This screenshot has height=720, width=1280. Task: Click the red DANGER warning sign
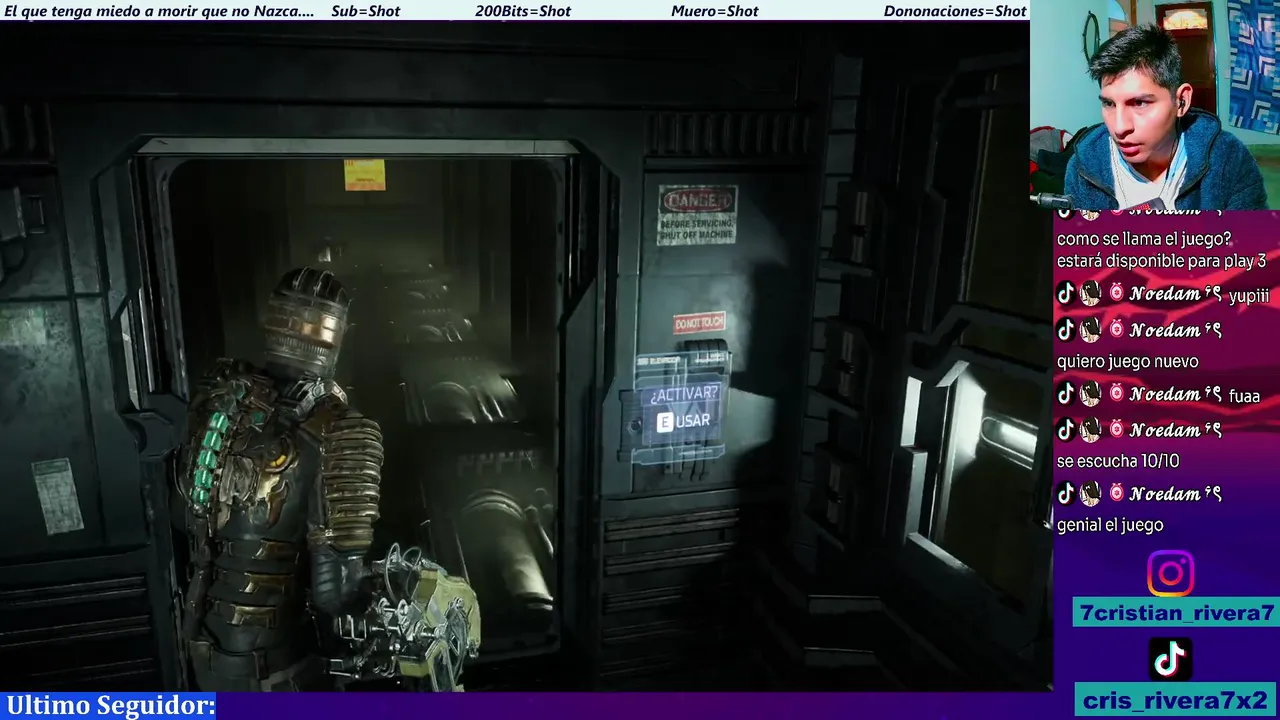coord(697,214)
